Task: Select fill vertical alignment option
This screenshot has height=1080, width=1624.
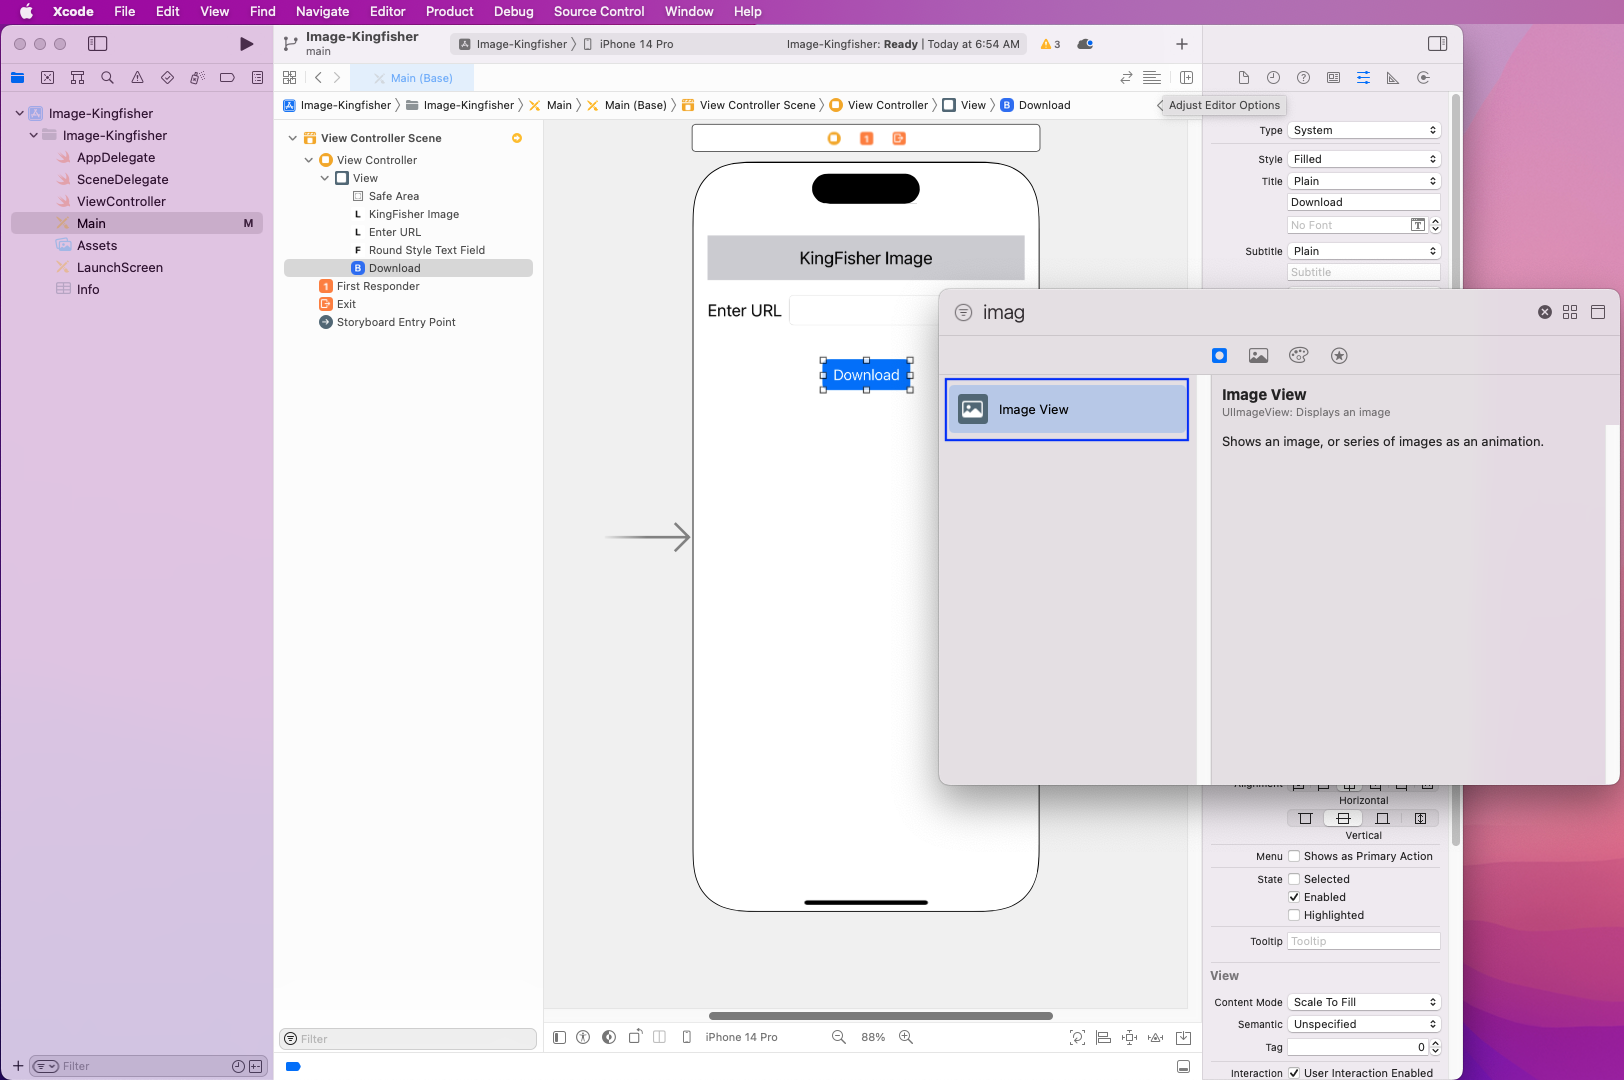Action: point(1420,818)
